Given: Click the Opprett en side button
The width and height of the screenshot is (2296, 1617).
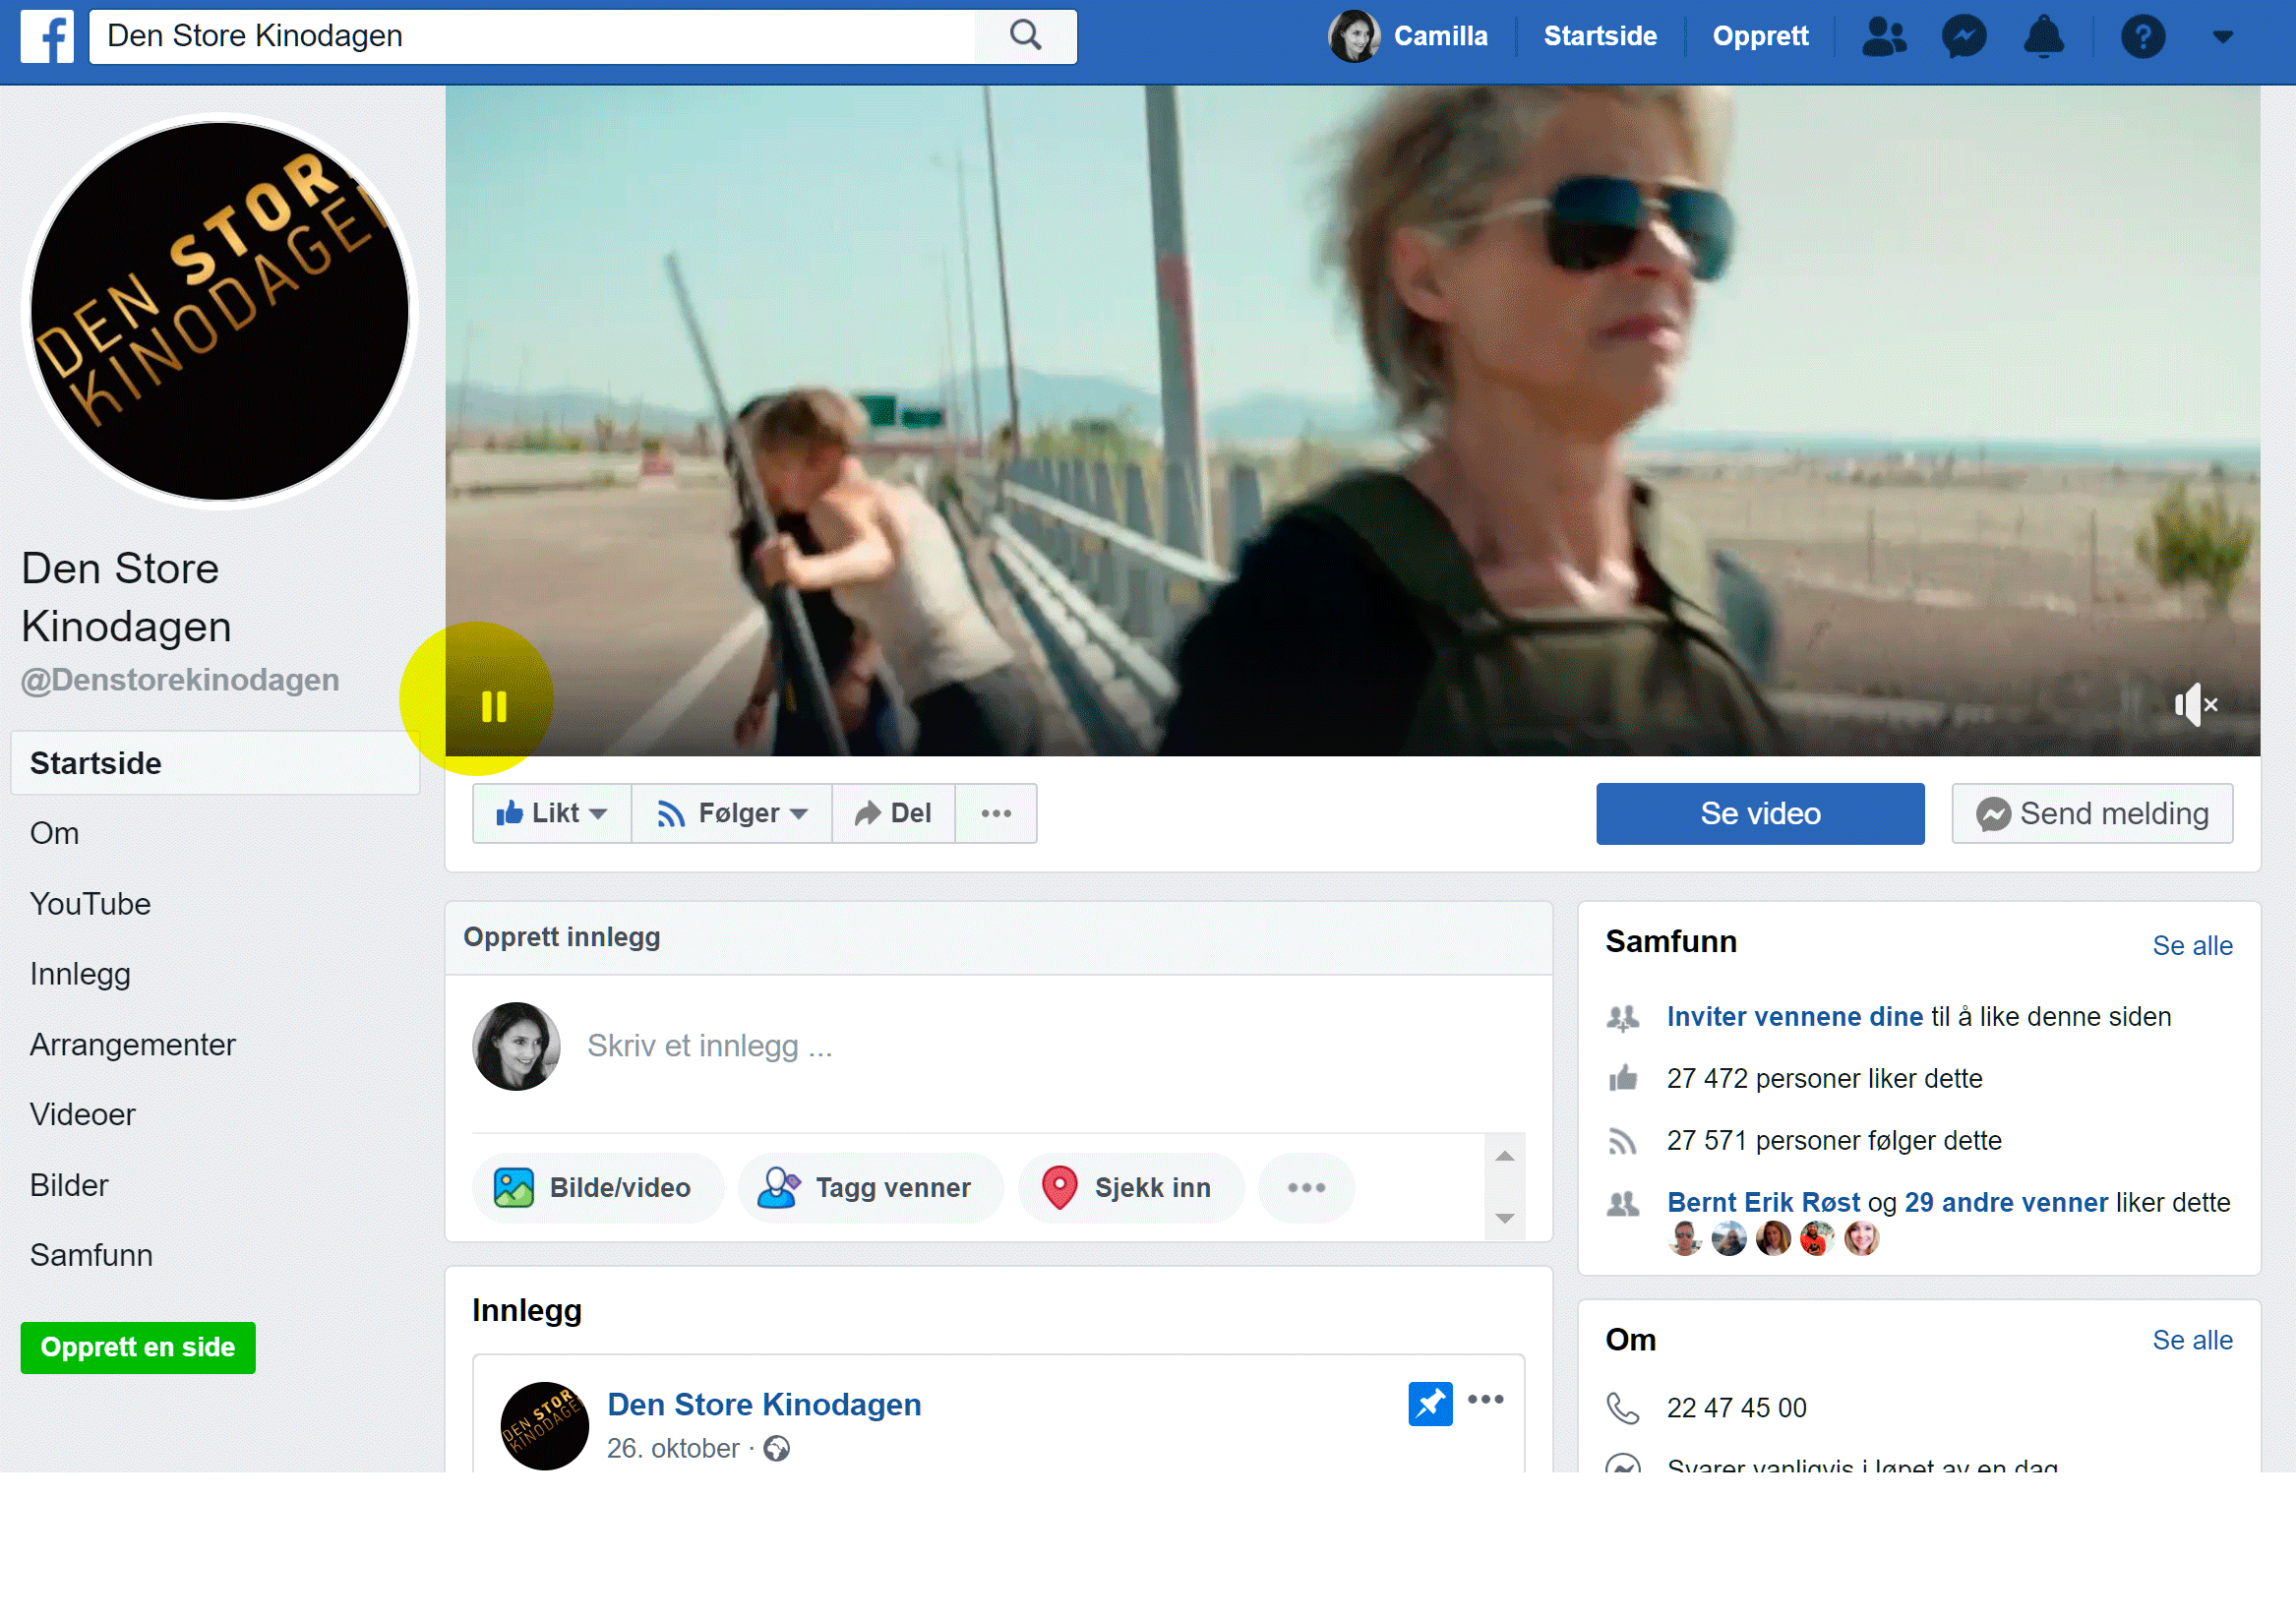Looking at the screenshot, I should [x=138, y=1347].
